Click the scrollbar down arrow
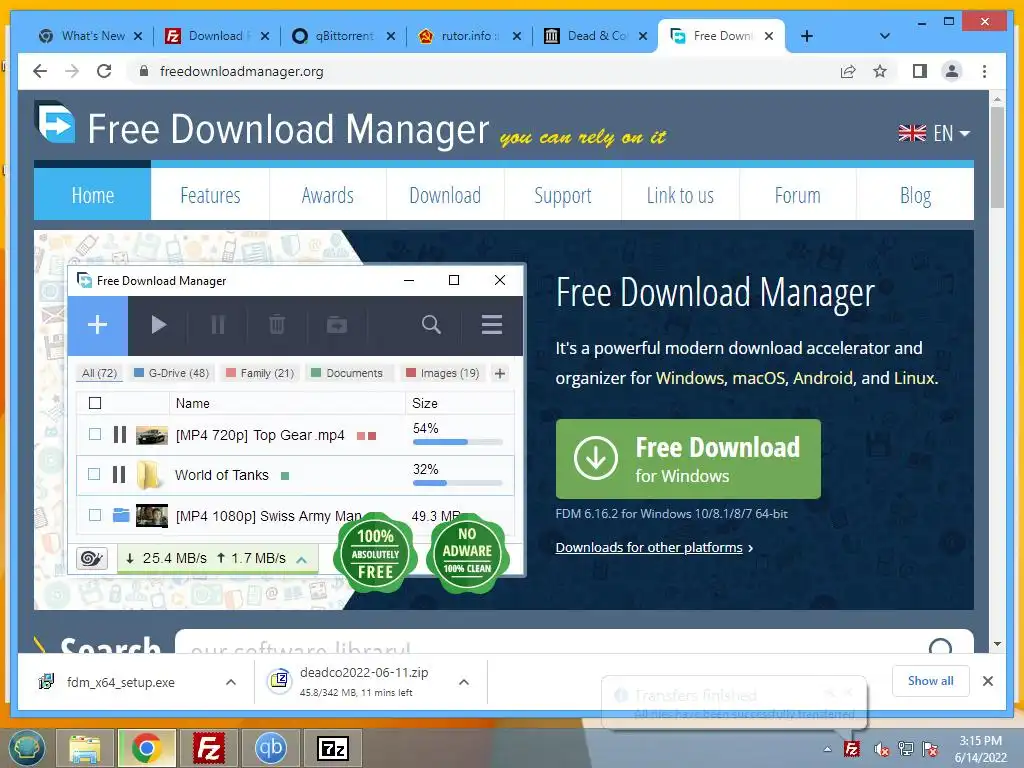 click(x=997, y=644)
